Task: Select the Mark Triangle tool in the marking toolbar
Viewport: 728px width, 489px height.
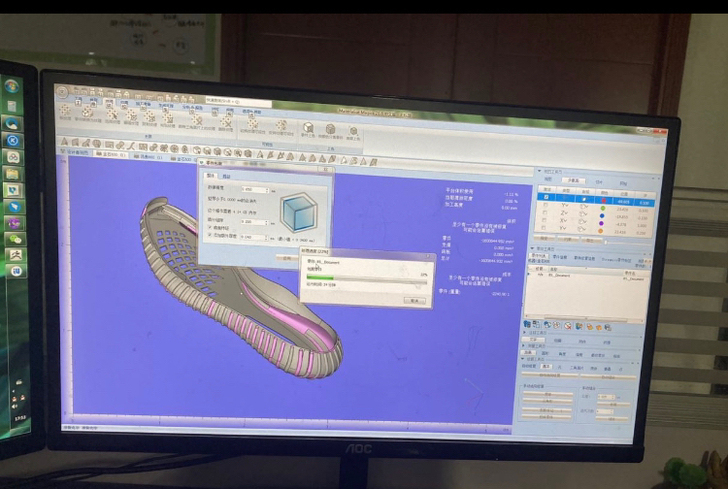Action: [65, 142]
